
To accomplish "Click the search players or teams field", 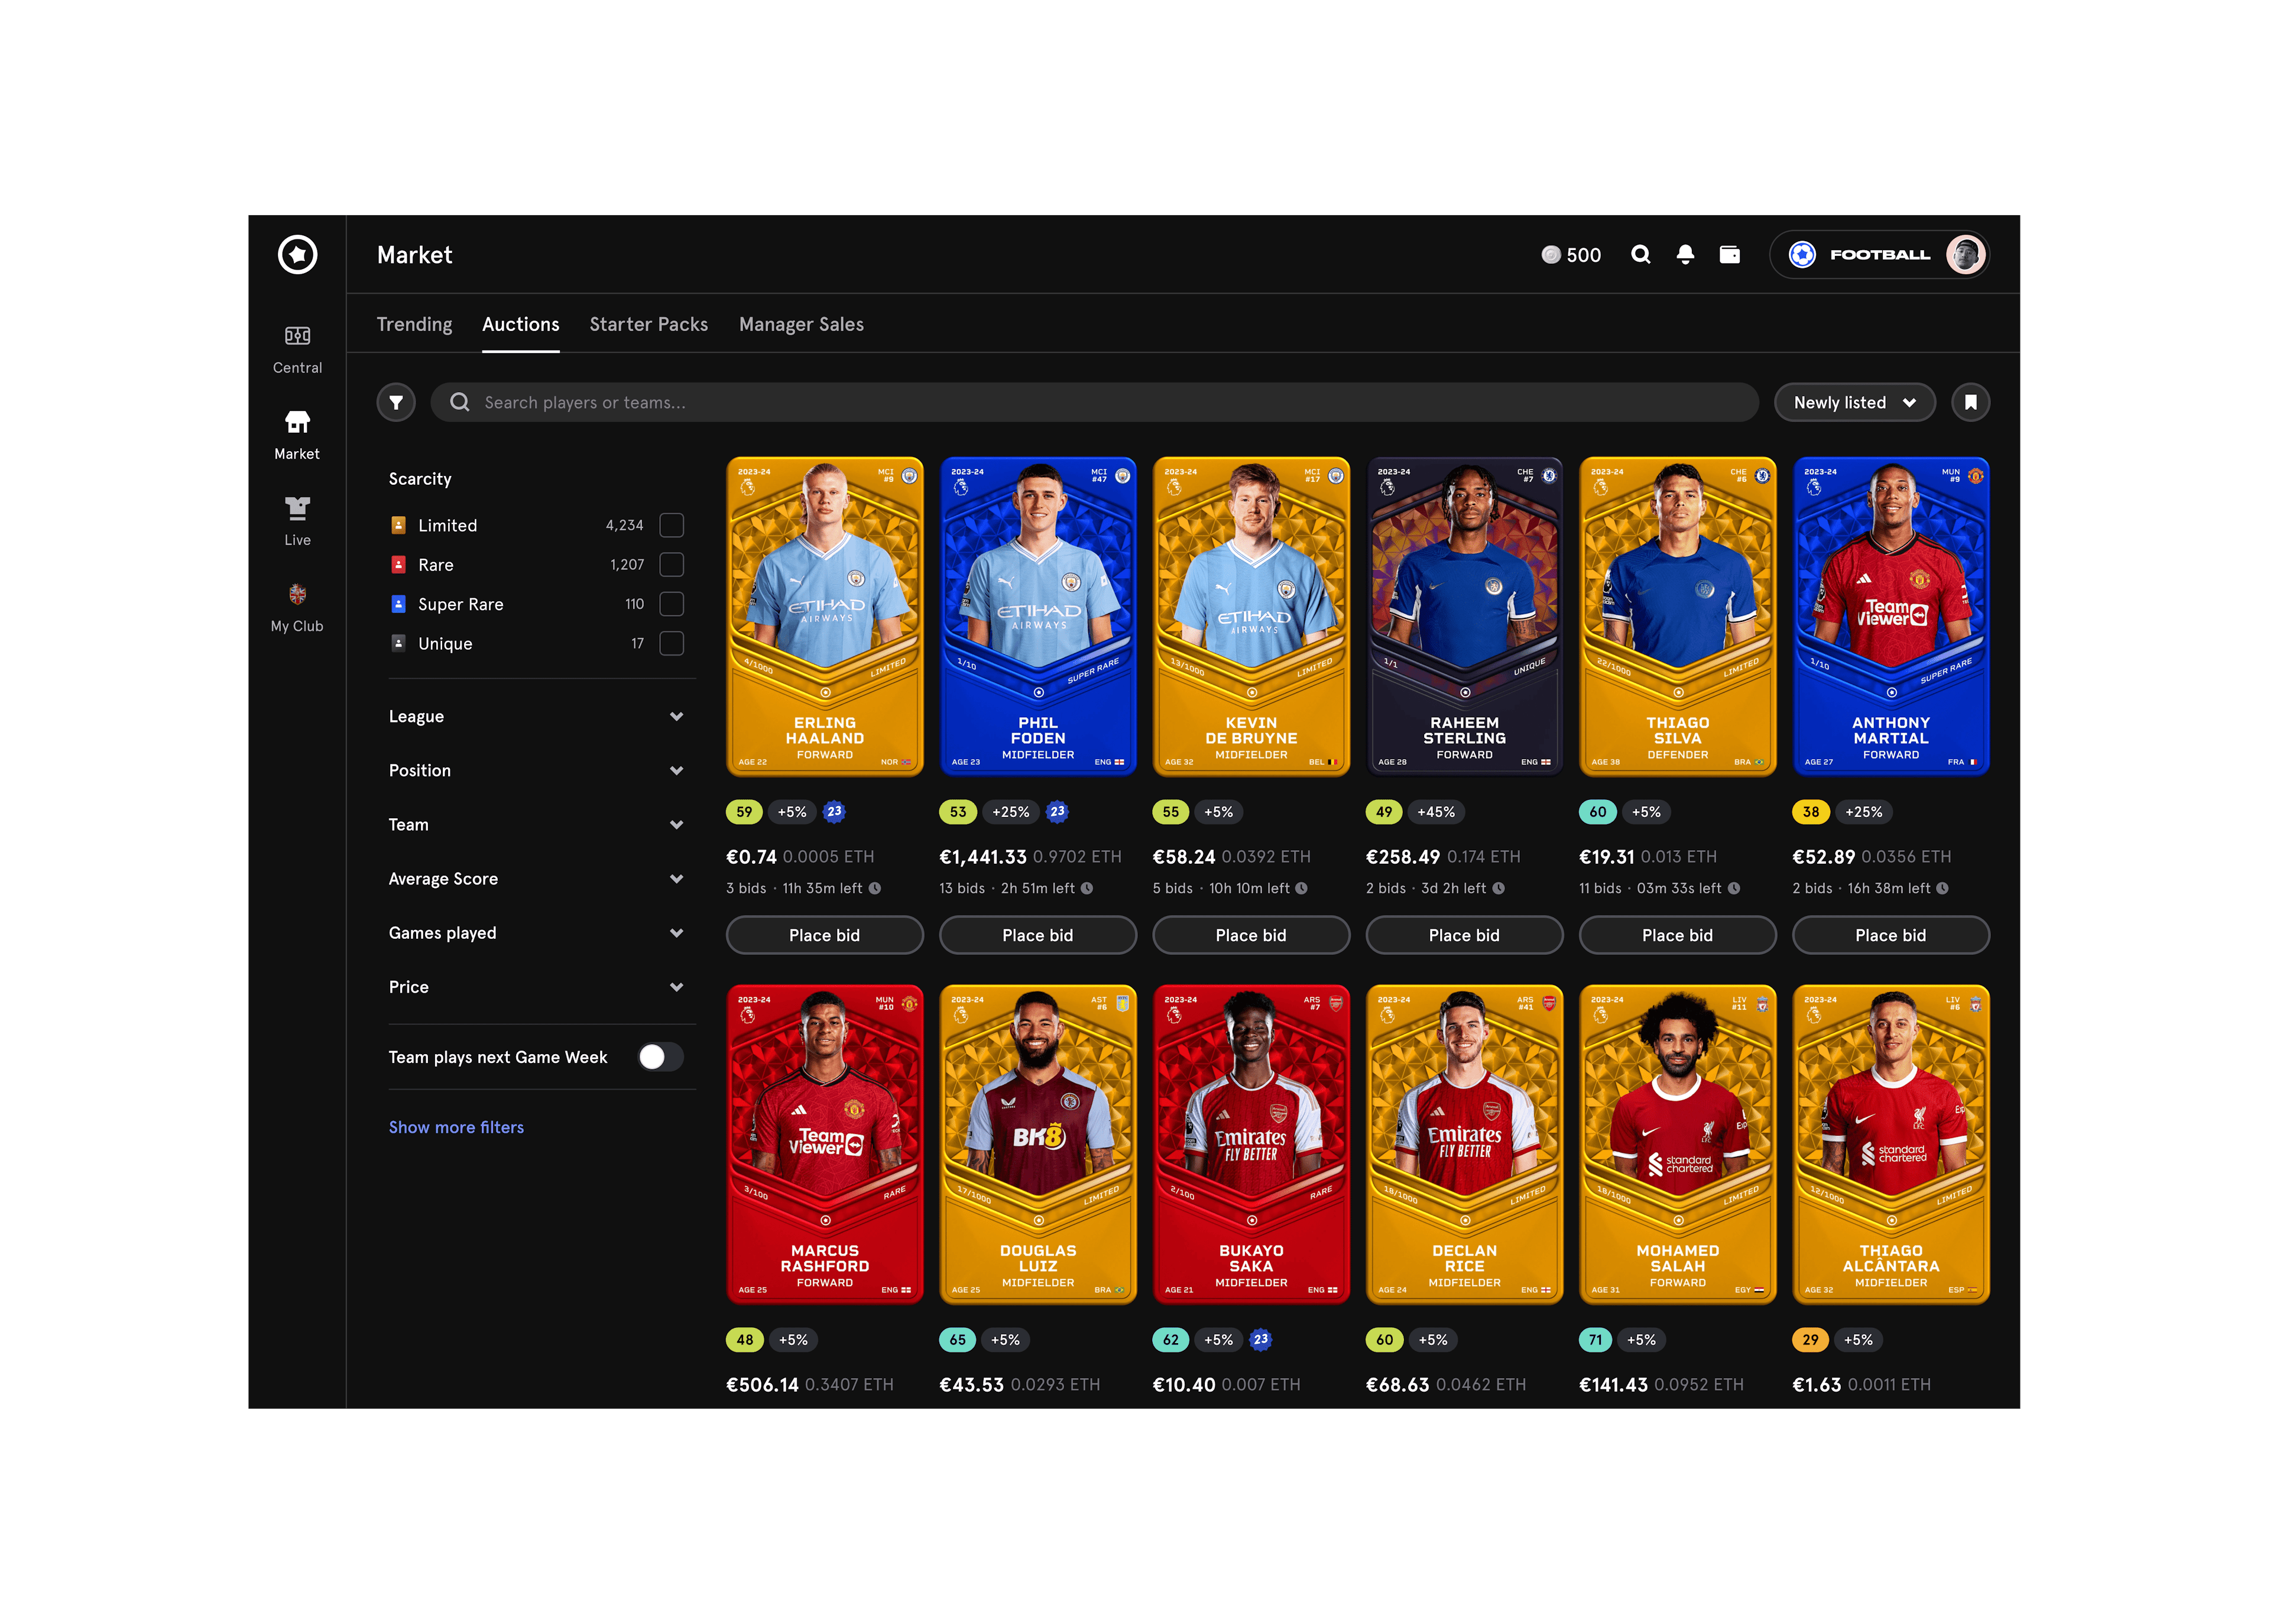I will 1094,403.
